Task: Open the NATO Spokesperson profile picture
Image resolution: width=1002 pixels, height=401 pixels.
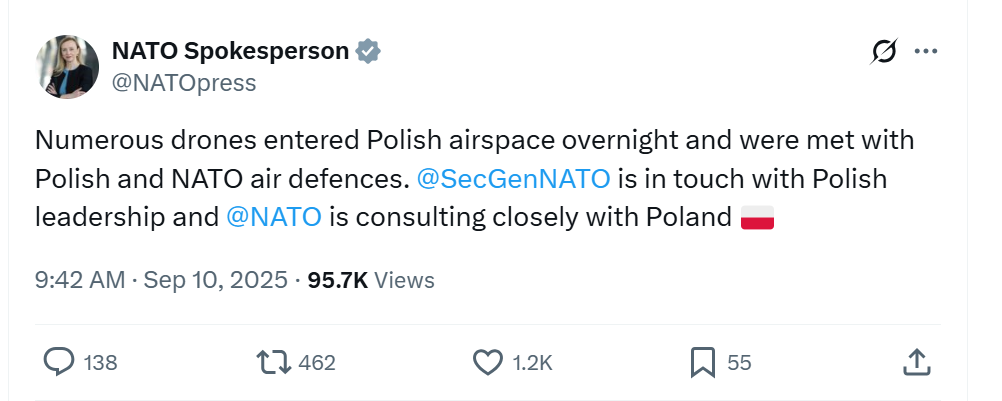Action: click(68, 66)
